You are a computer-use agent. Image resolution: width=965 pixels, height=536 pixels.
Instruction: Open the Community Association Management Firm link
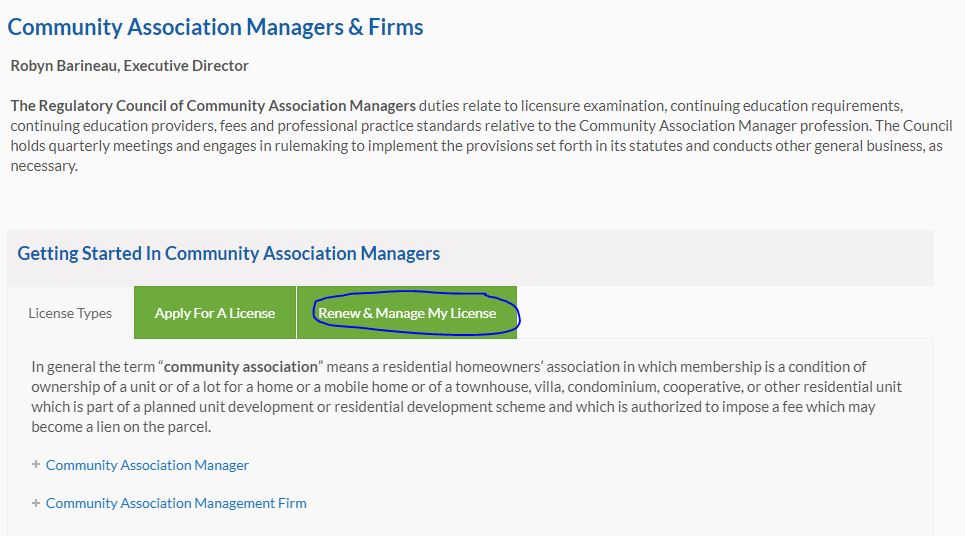176,503
